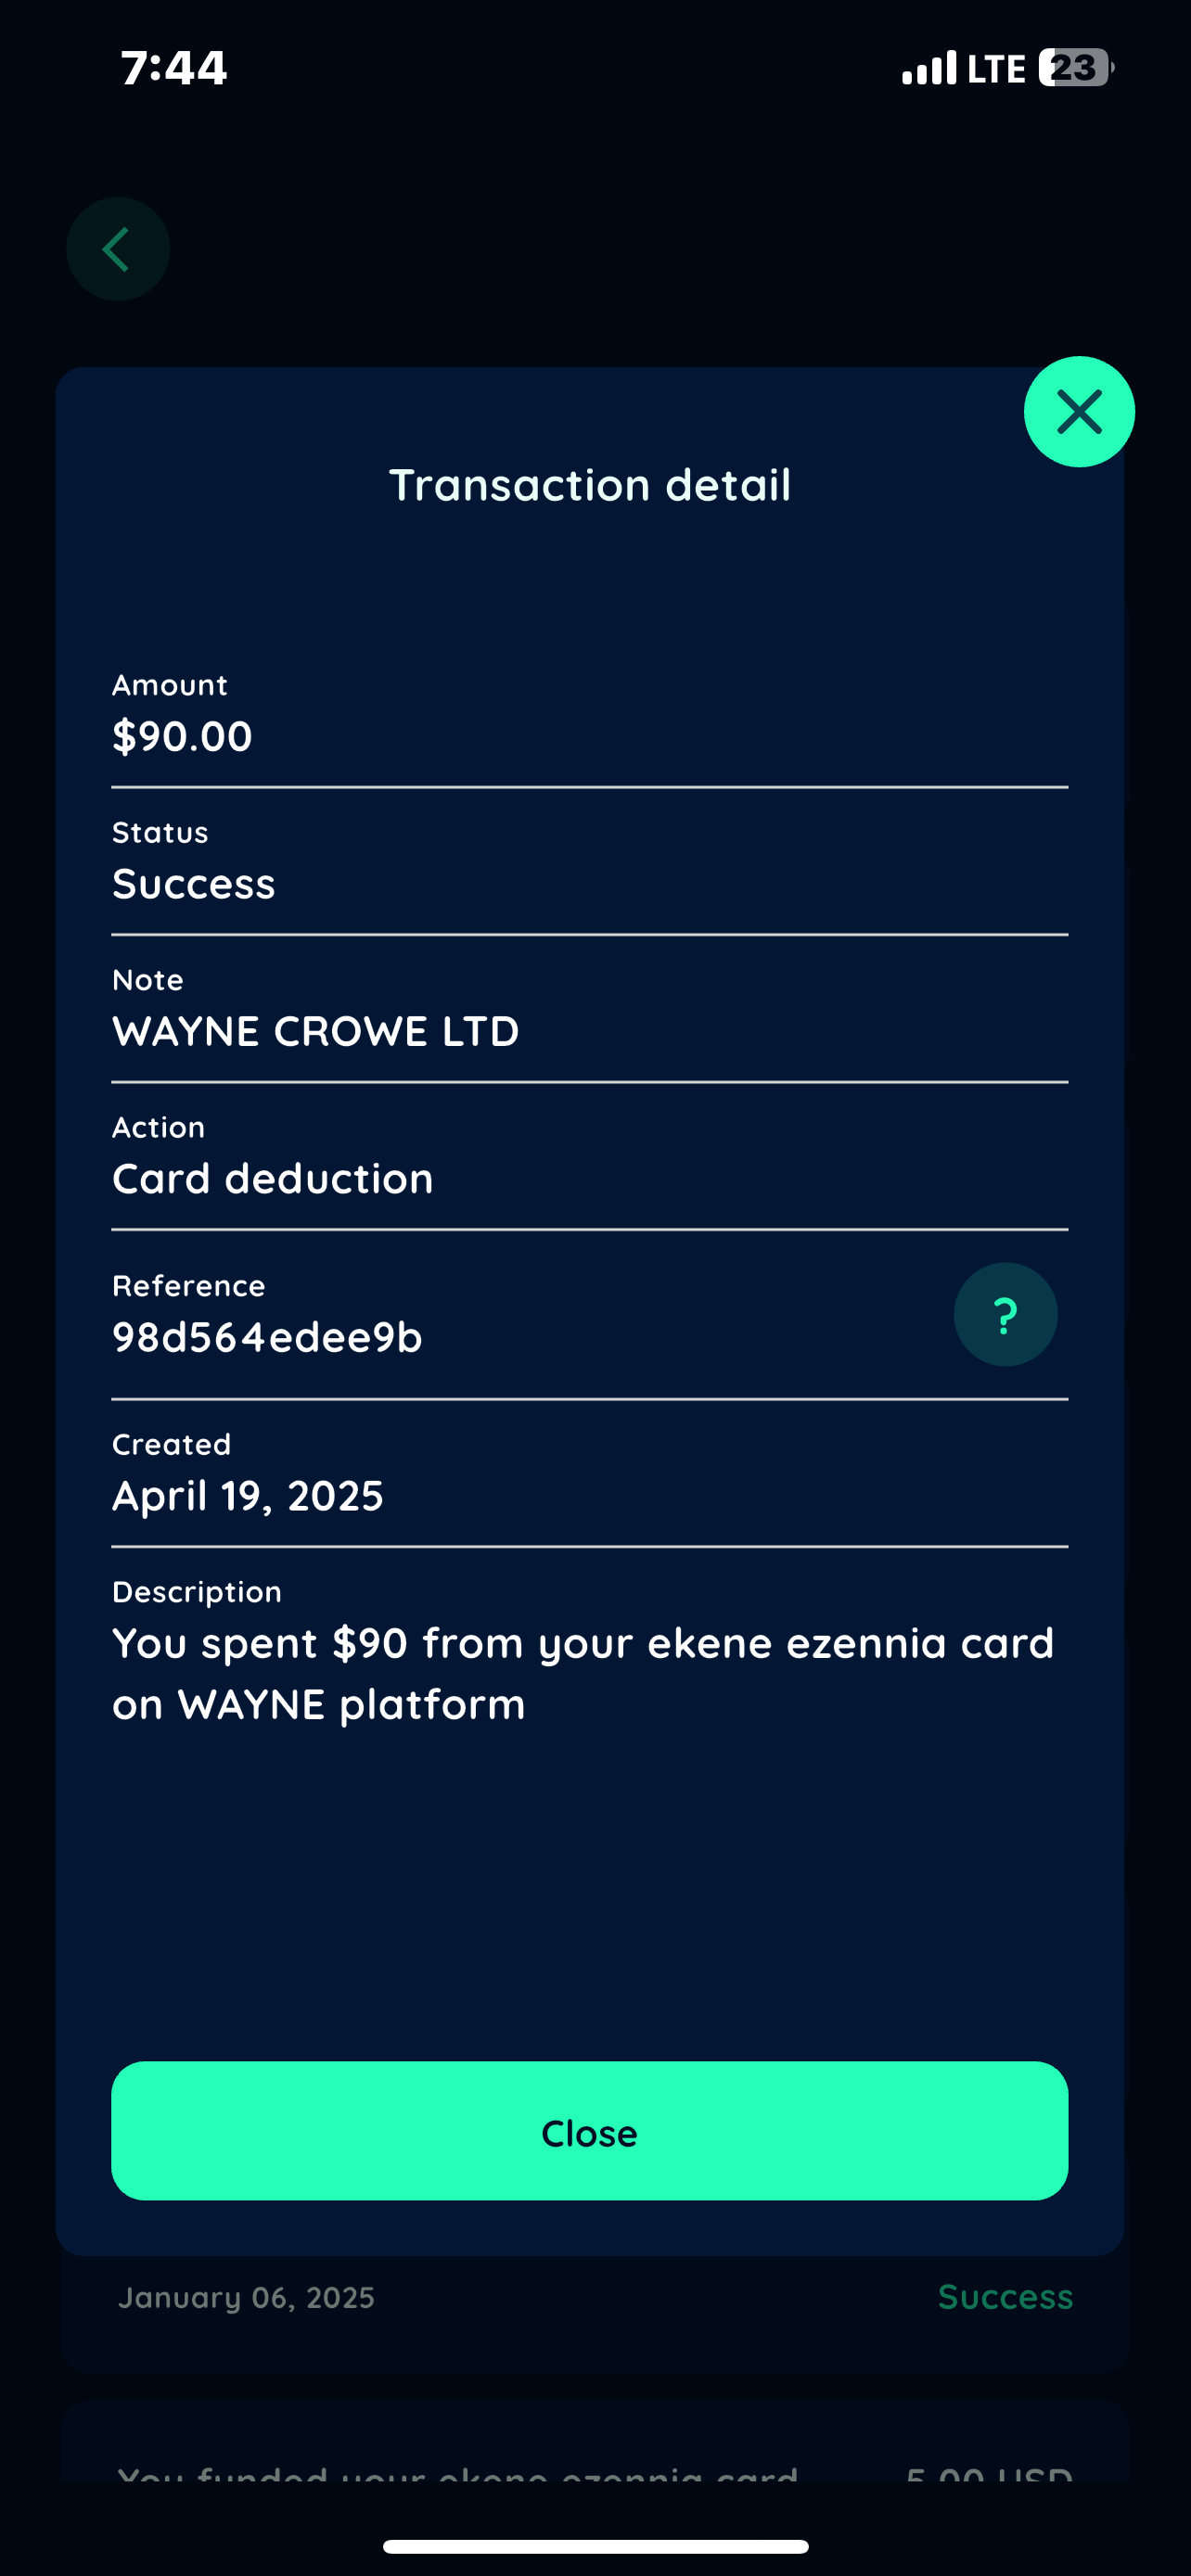
Task: Tap the green X close icon
Action: (1078, 411)
